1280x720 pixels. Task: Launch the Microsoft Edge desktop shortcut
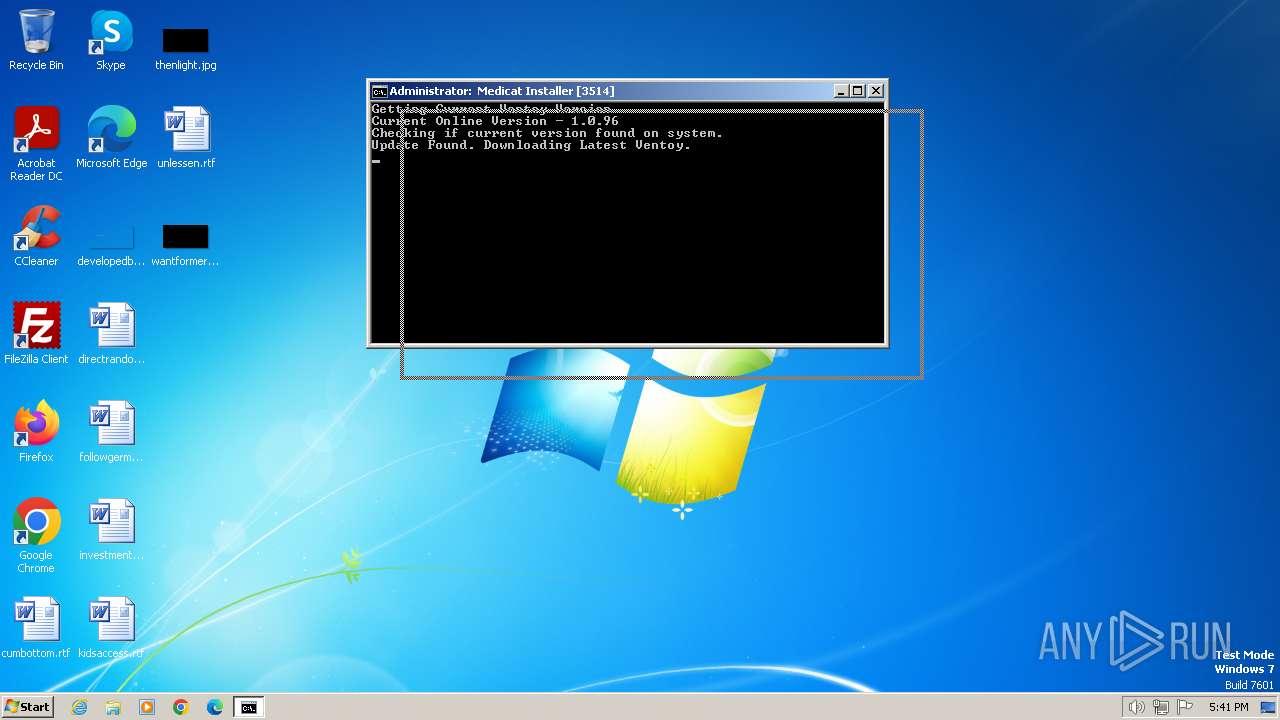tap(111, 138)
